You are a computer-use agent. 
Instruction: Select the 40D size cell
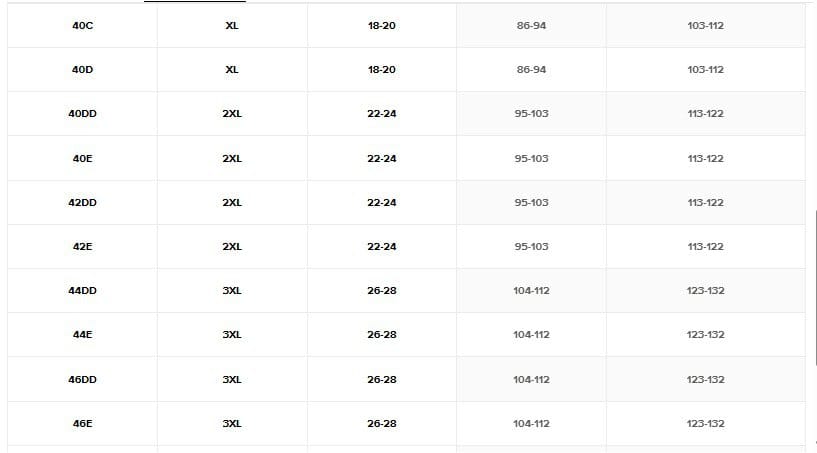tap(83, 70)
